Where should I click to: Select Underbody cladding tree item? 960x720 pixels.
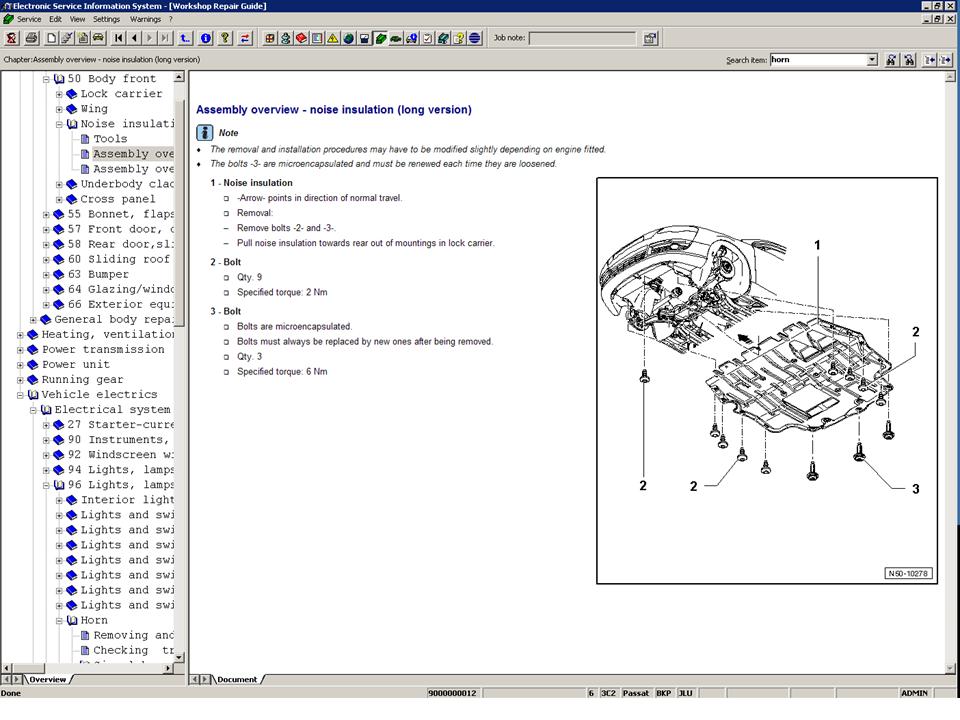click(127, 184)
